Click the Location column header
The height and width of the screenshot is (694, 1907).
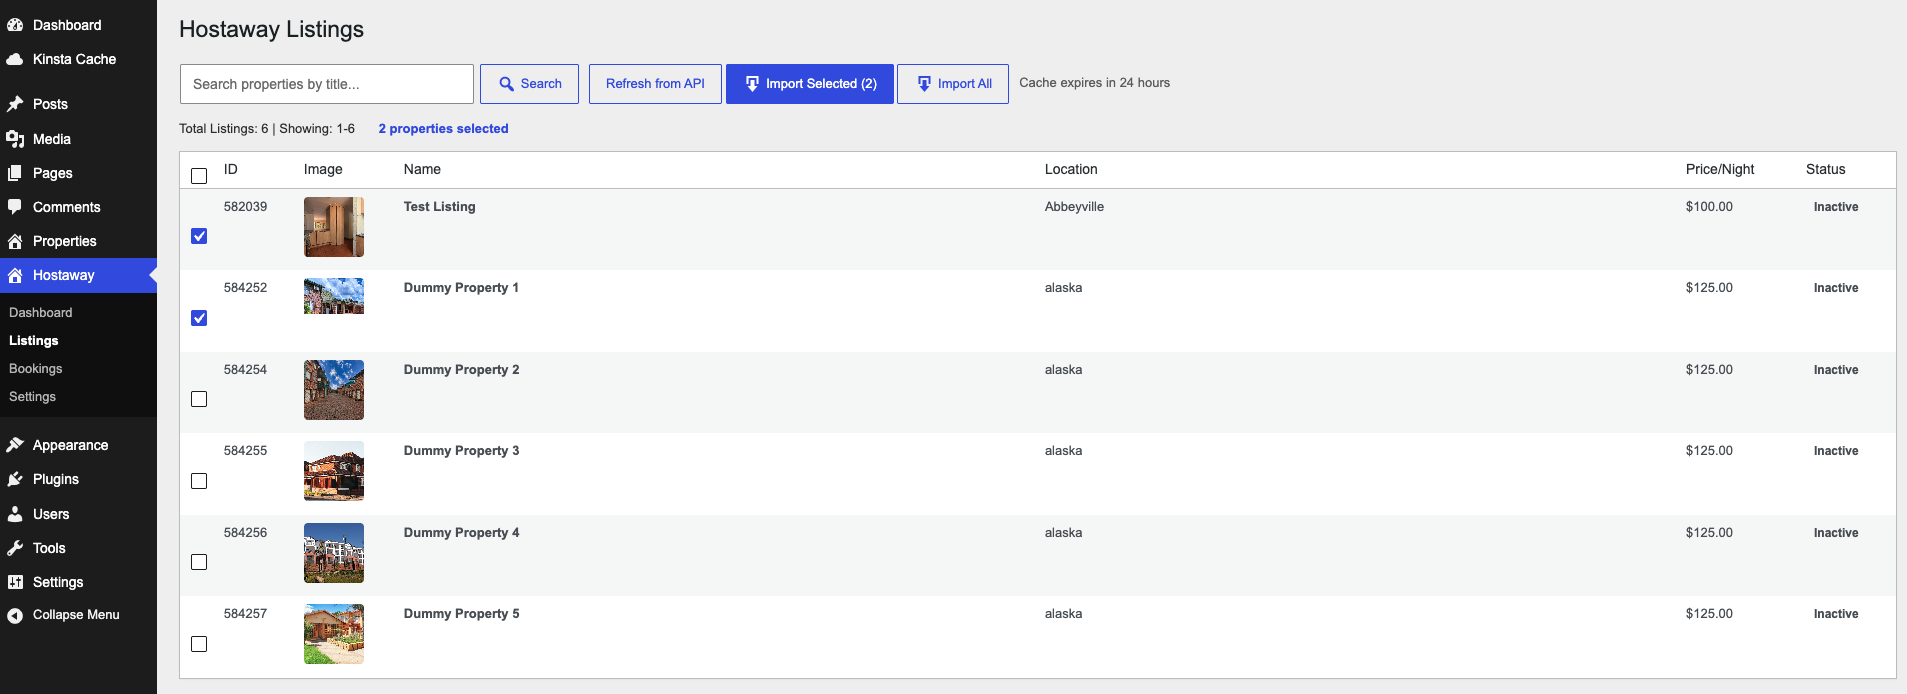coord(1071,169)
